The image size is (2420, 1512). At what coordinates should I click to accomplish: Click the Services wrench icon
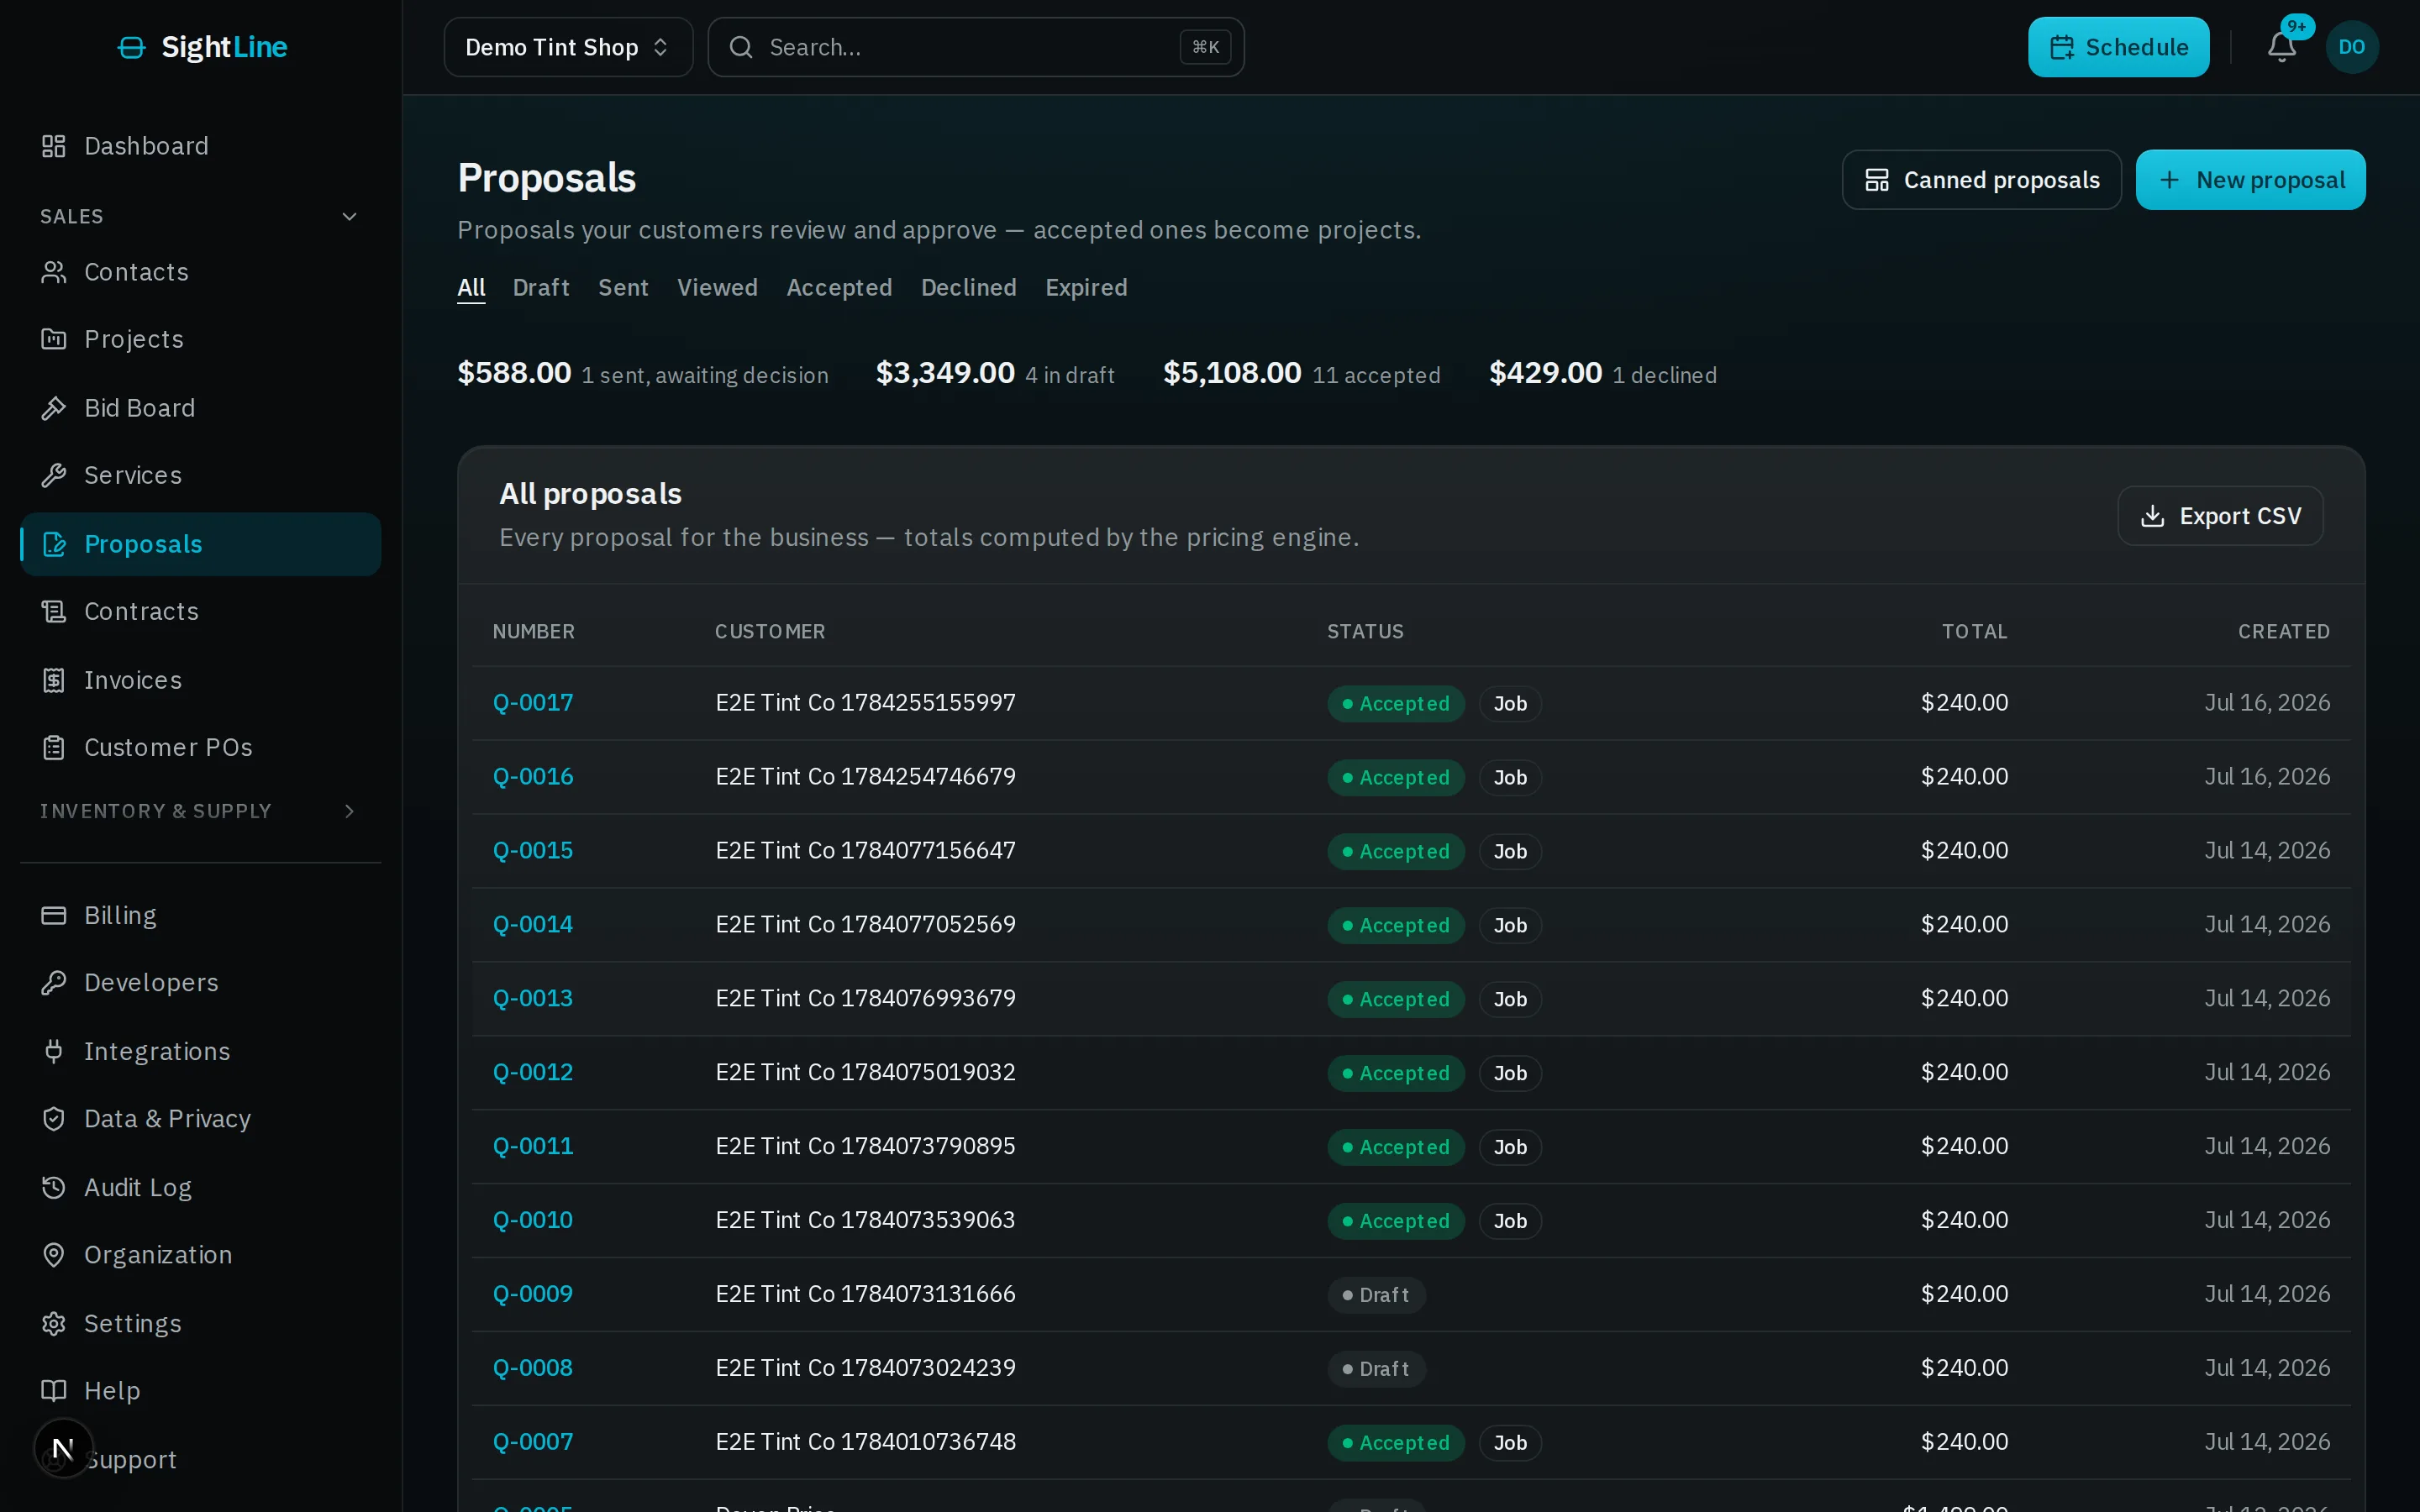pyautogui.click(x=54, y=475)
